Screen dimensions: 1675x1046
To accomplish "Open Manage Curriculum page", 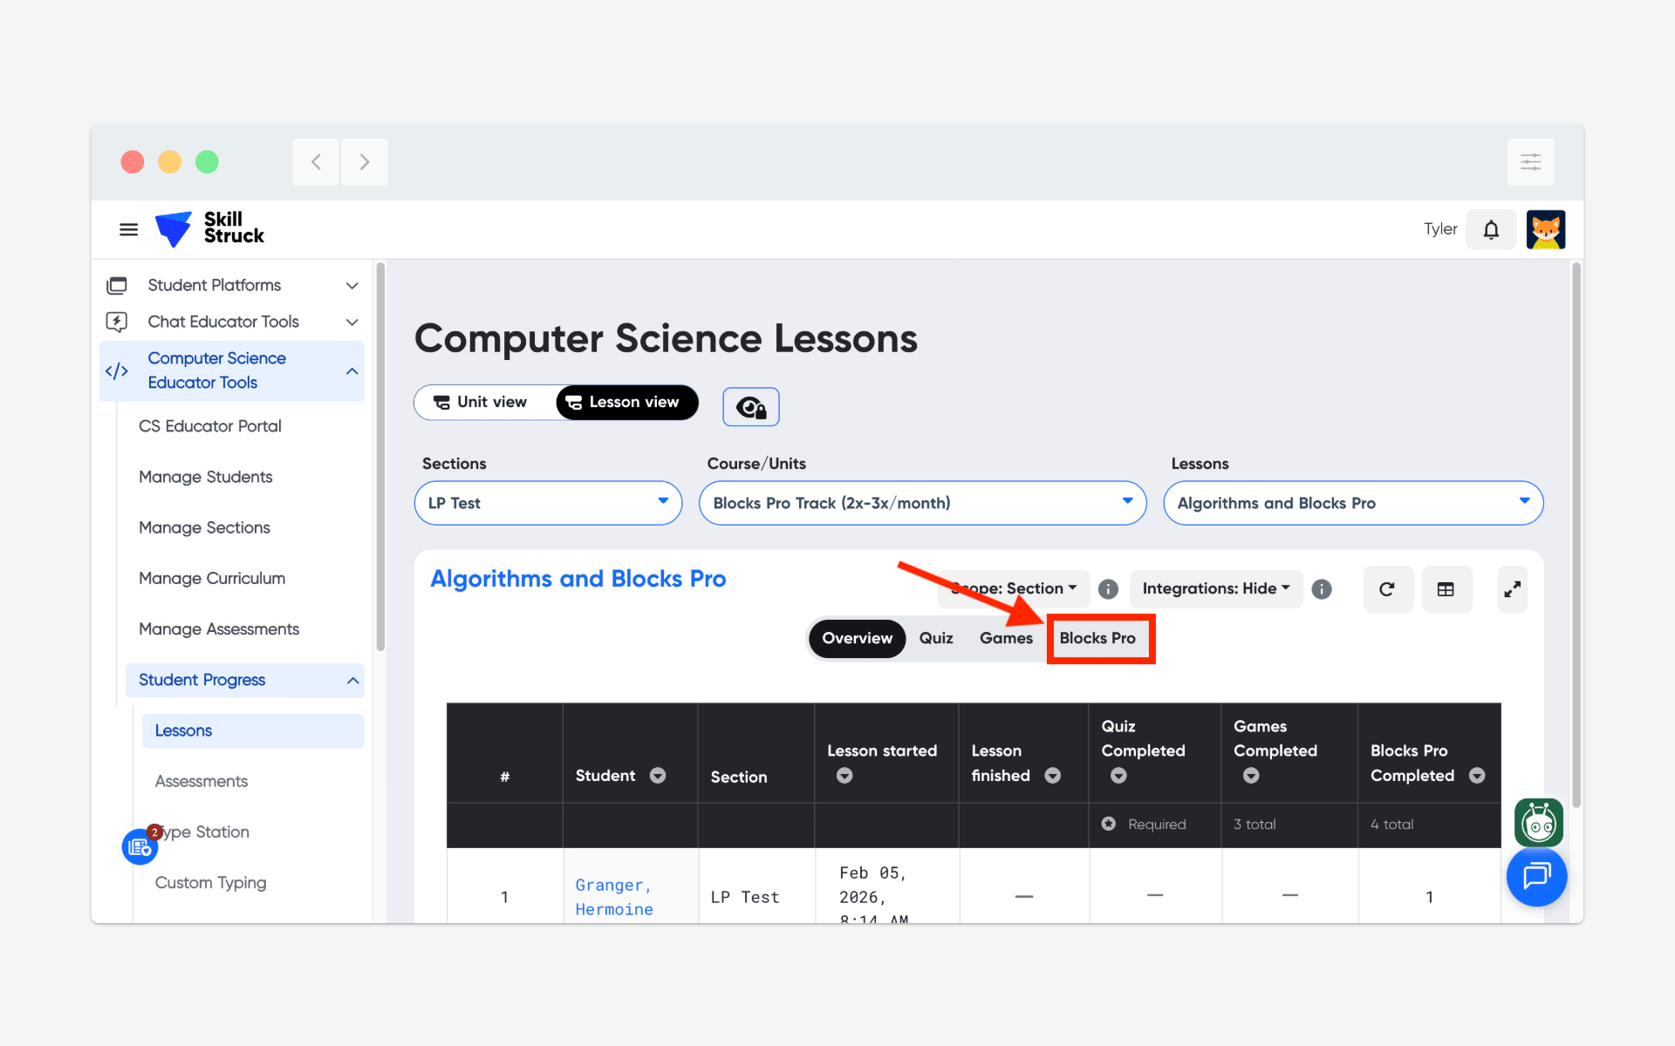I will click(x=212, y=578).
